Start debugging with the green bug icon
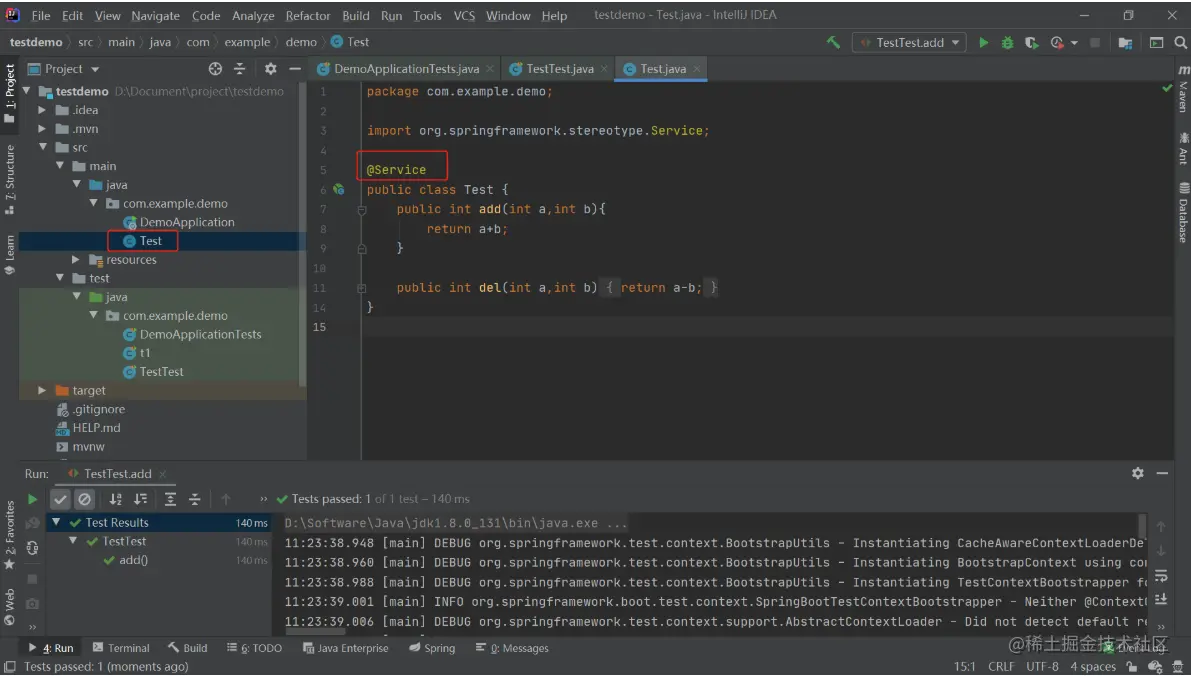The height and width of the screenshot is (676, 1191). tap(1007, 43)
